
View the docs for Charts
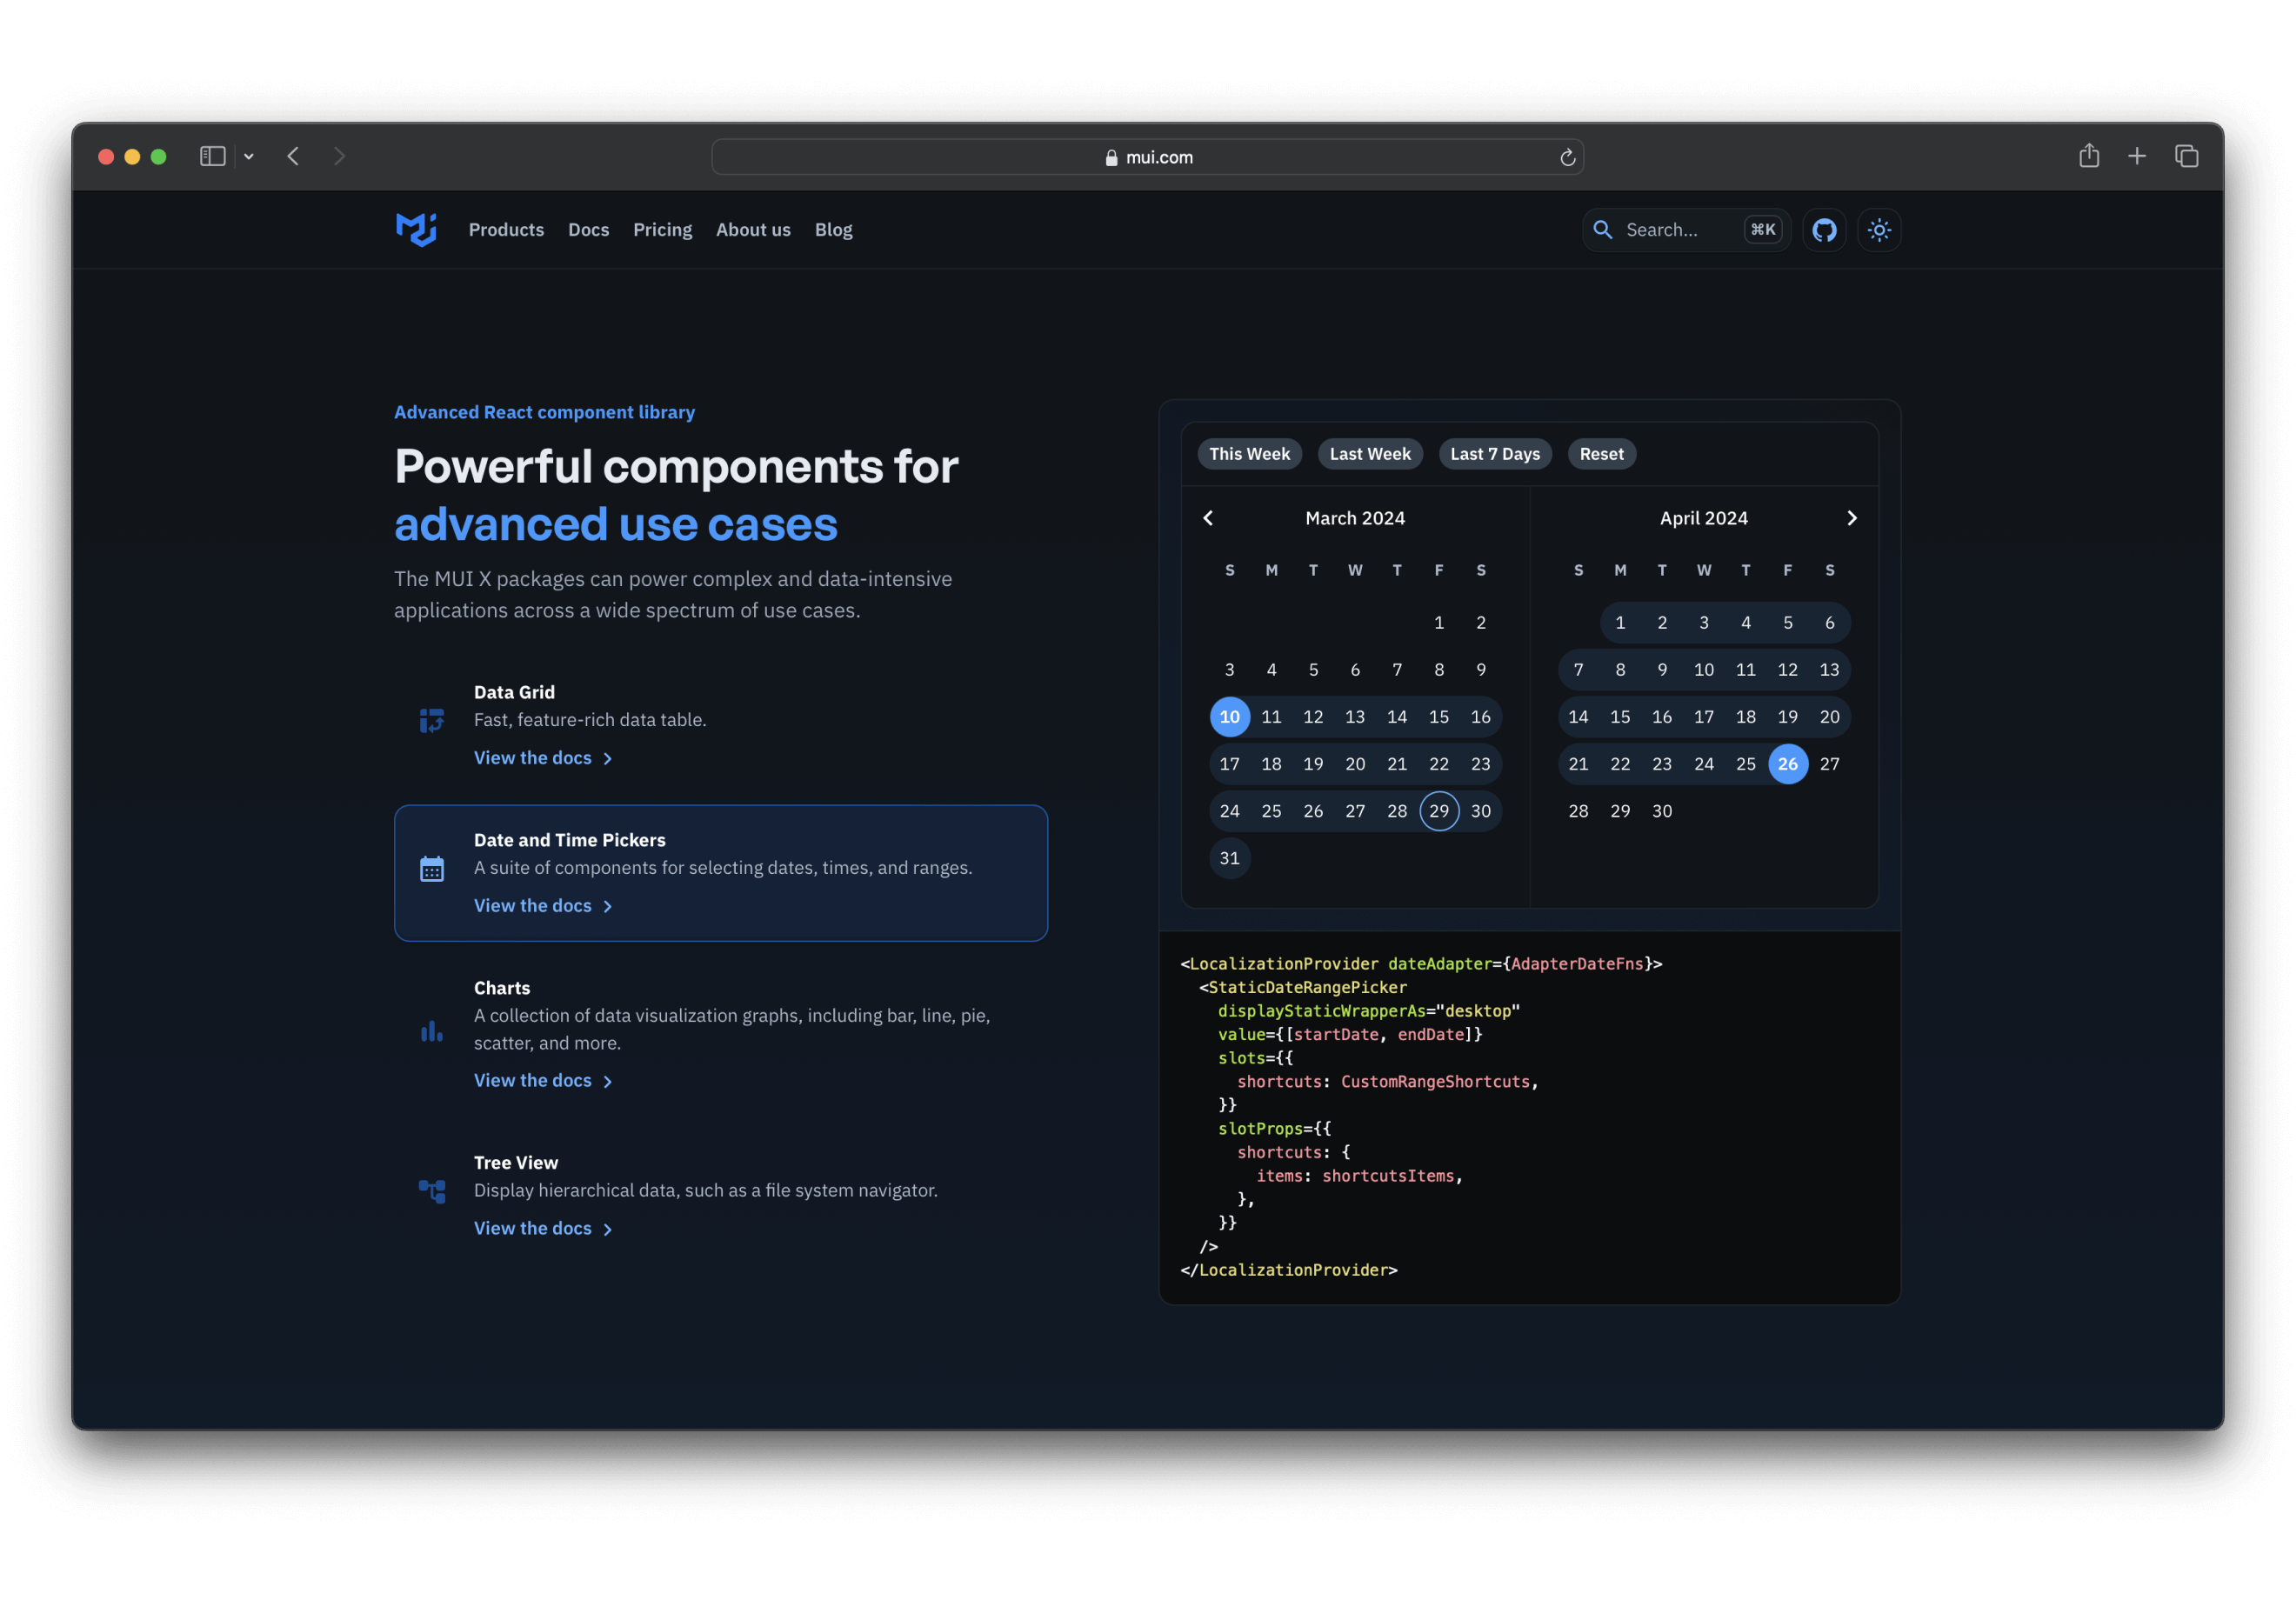(x=543, y=1081)
